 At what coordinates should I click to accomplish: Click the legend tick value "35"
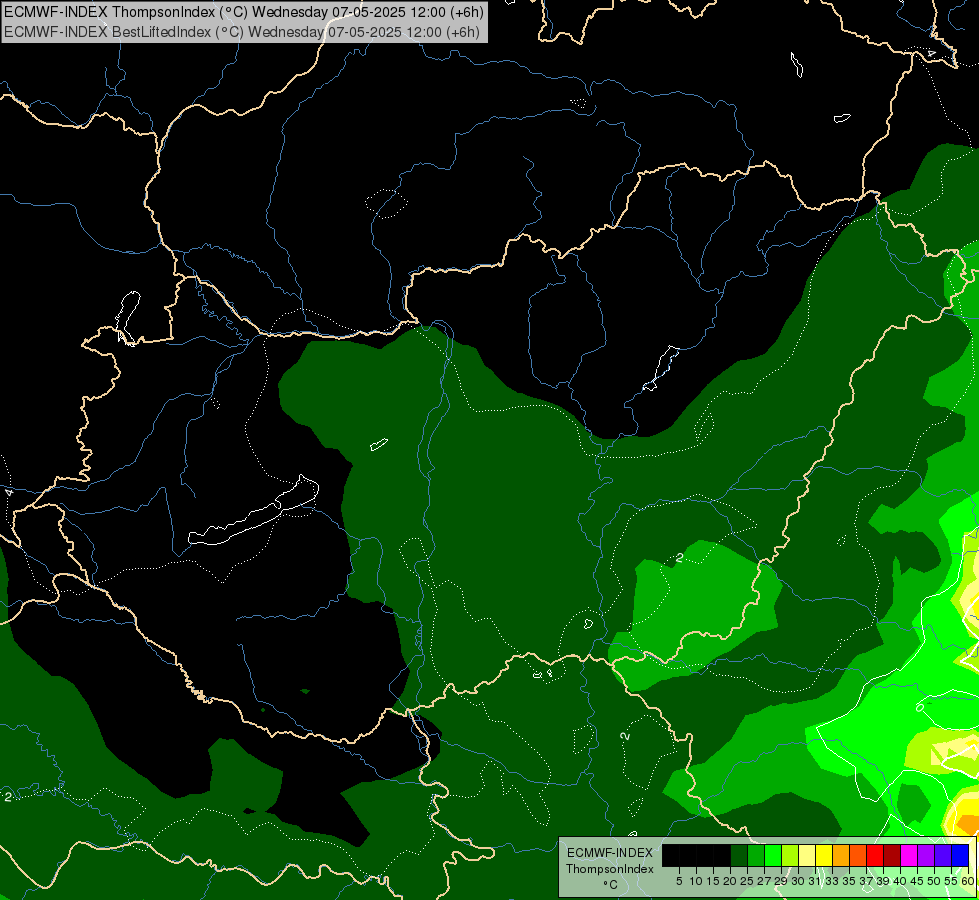coord(849,881)
